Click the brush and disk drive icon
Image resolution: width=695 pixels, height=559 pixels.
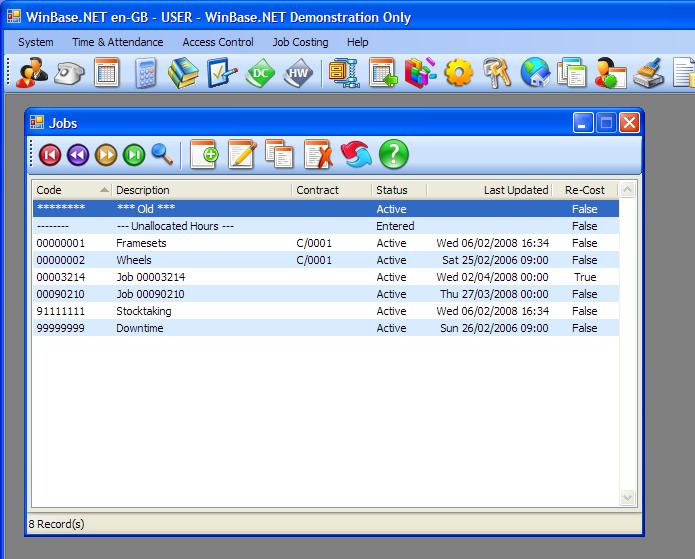(648, 73)
